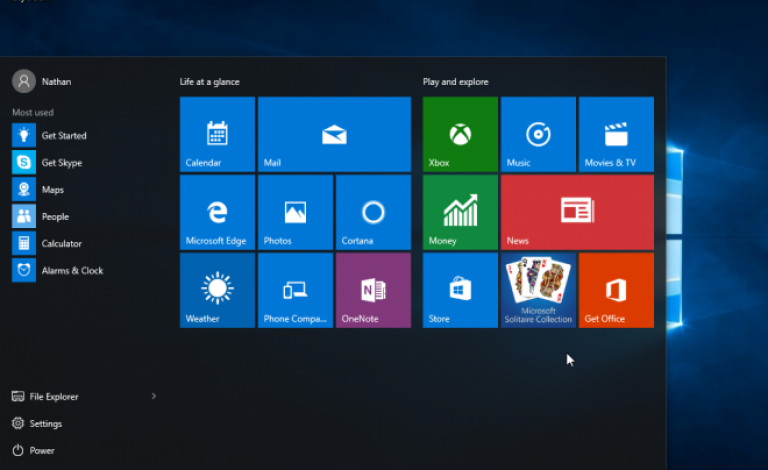Launch the OneNote tile

(x=373, y=290)
